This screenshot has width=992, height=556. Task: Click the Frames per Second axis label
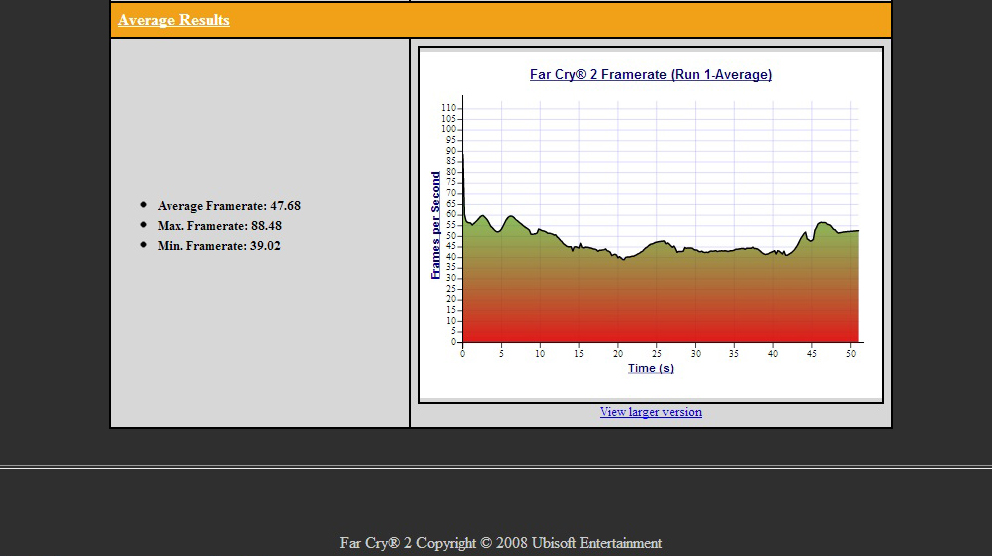click(435, 225)
